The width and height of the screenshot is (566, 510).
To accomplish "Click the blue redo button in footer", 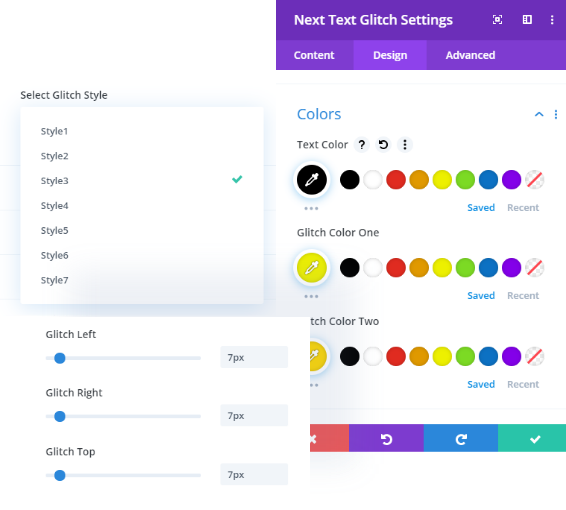I will 461,439.
